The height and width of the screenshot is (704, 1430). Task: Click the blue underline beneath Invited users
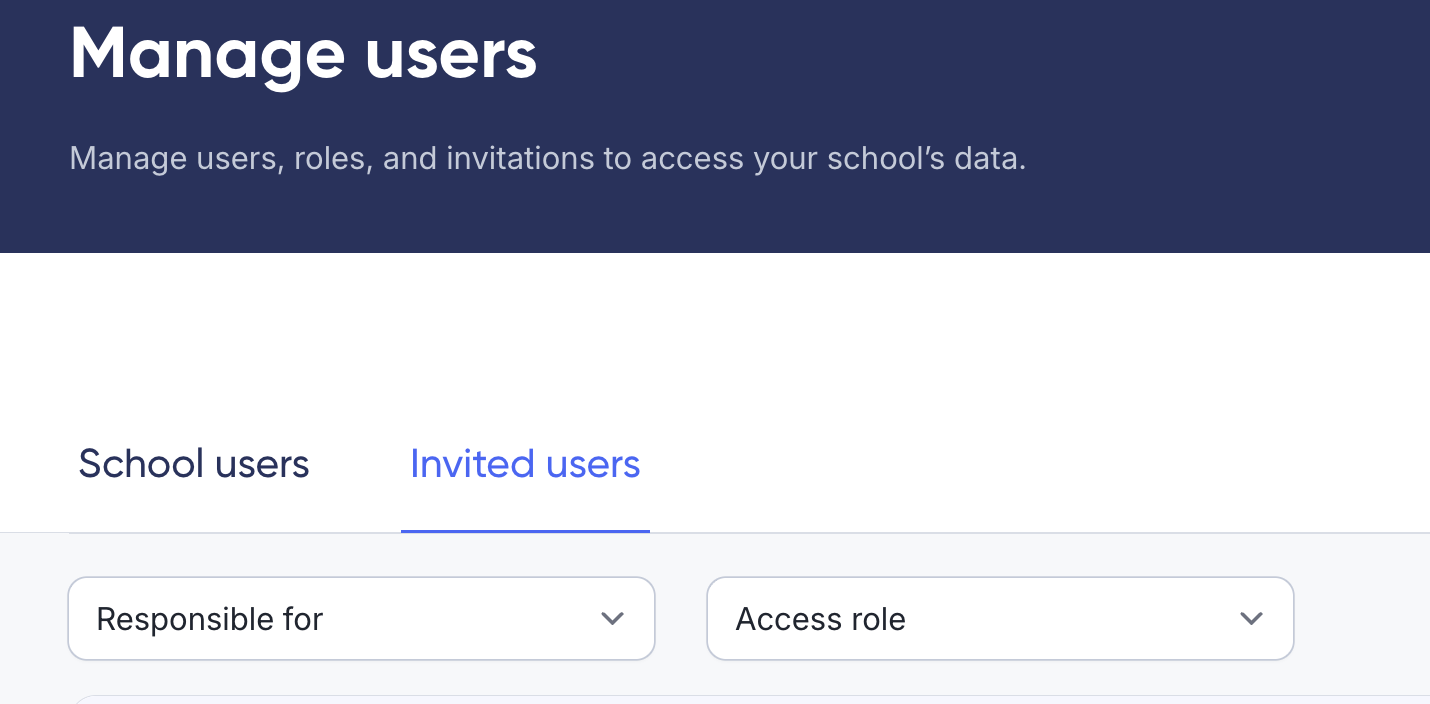click(525, 531)
